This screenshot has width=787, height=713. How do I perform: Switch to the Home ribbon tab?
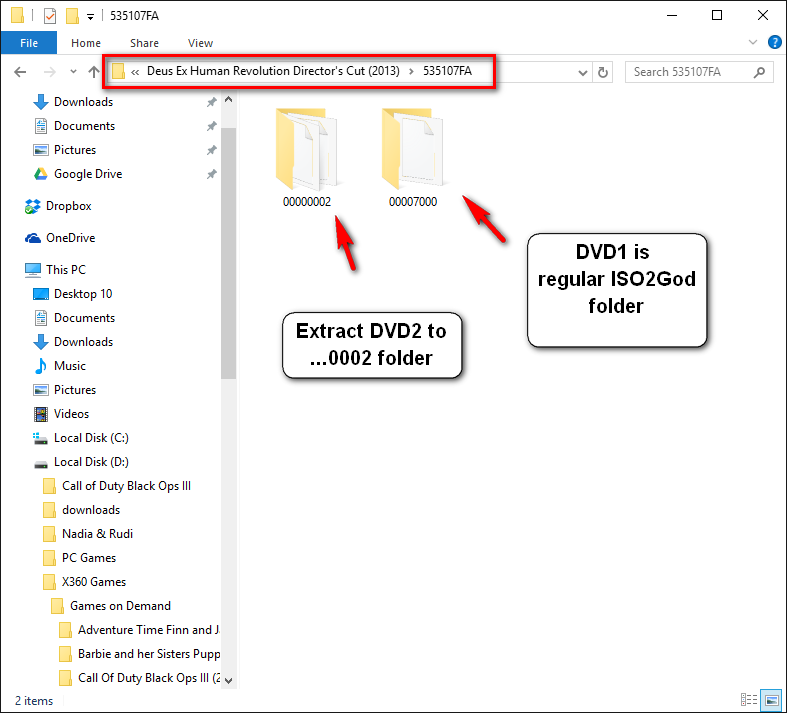point(86,43)
